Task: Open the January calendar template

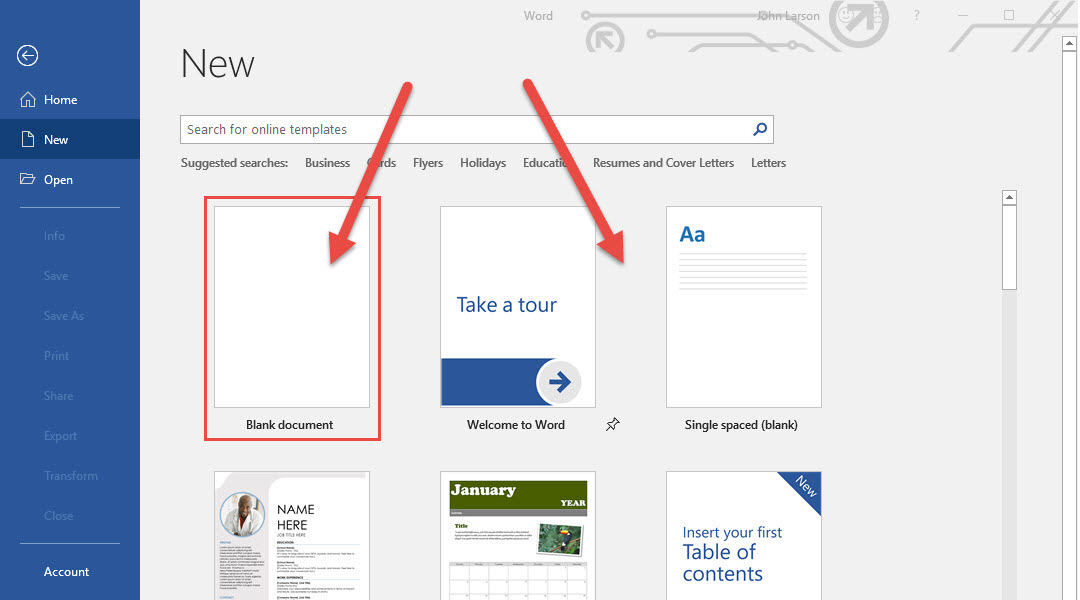Action: 517,535
